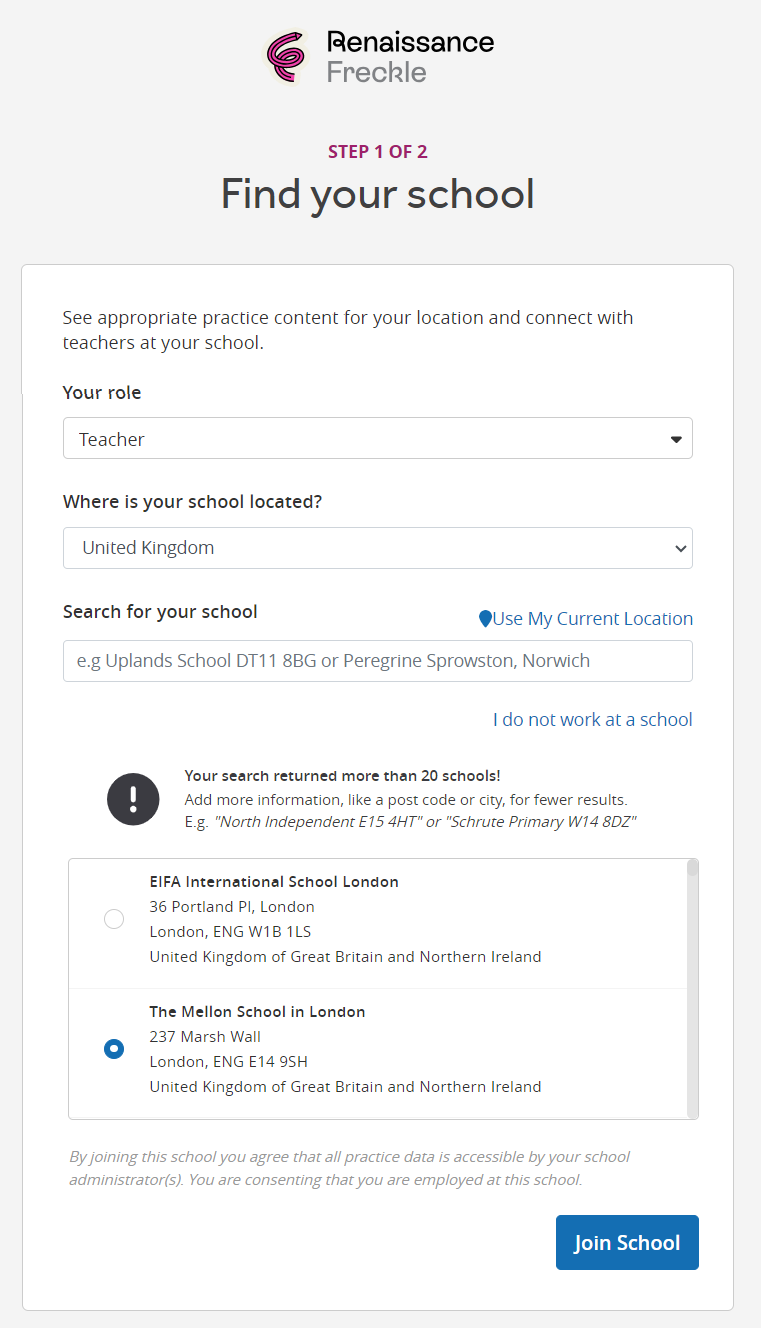Click the exclamation warning icon
The width and height of the screenshot is (761, 1328).
click(x=133, y=799)
